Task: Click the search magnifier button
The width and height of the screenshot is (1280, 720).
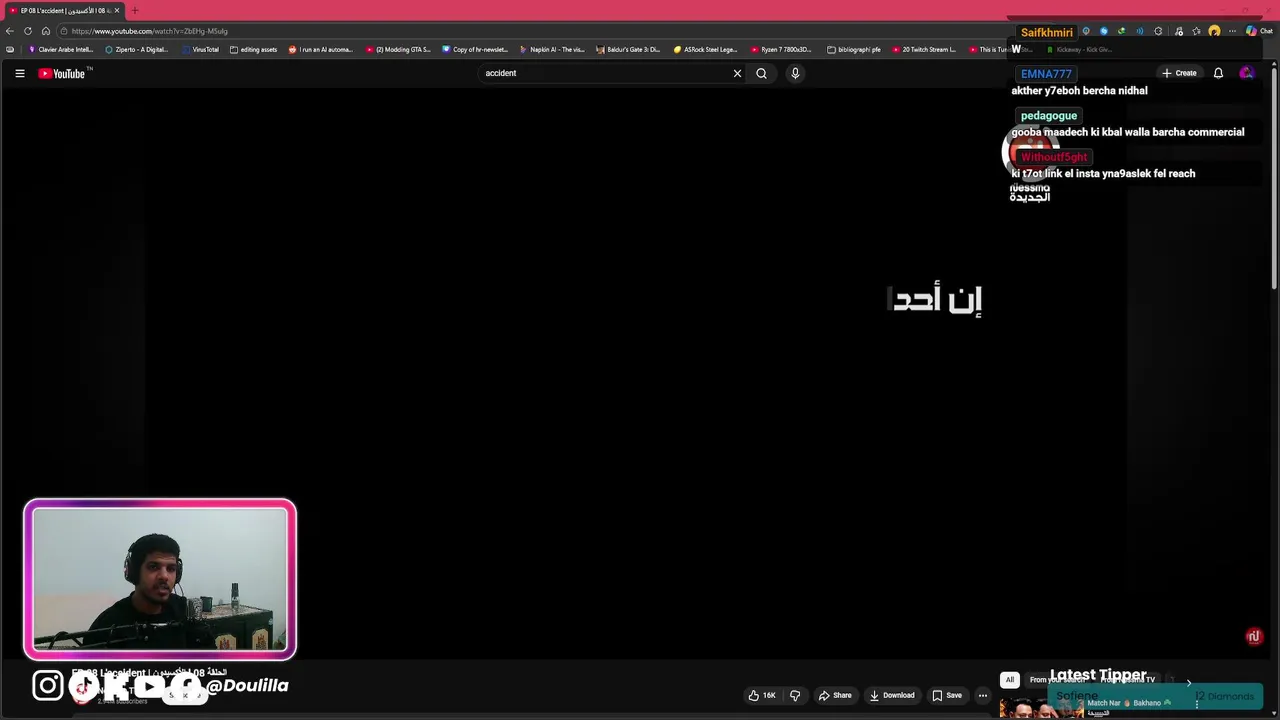Action: (761, 73)
